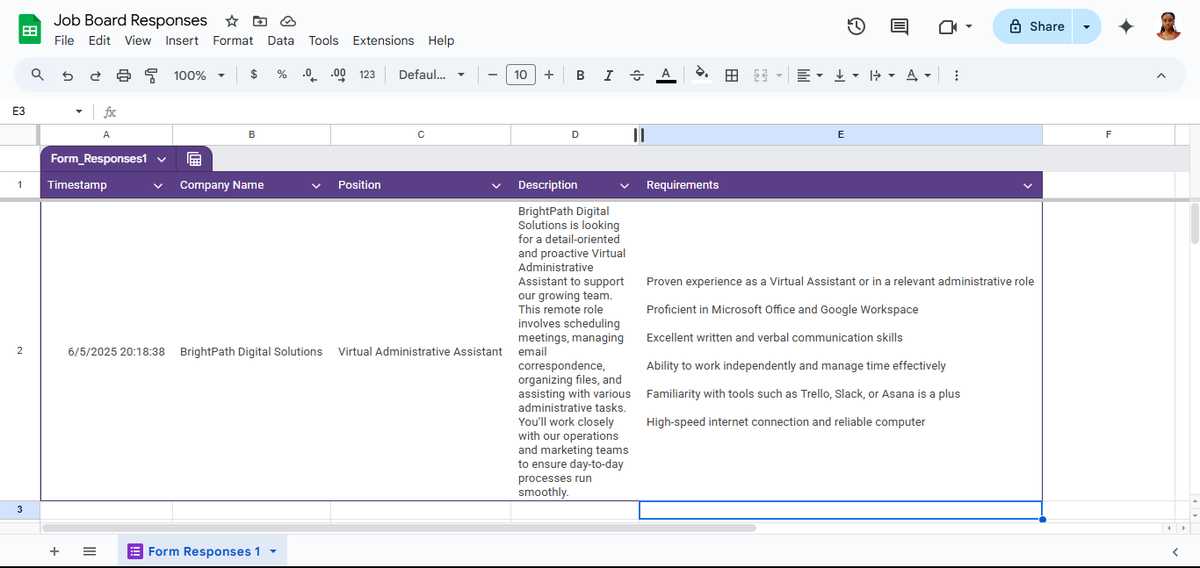The image size is (1200, 568).
Task: Open the Google Sheets home icon
Action: click(x=30, y=30)
